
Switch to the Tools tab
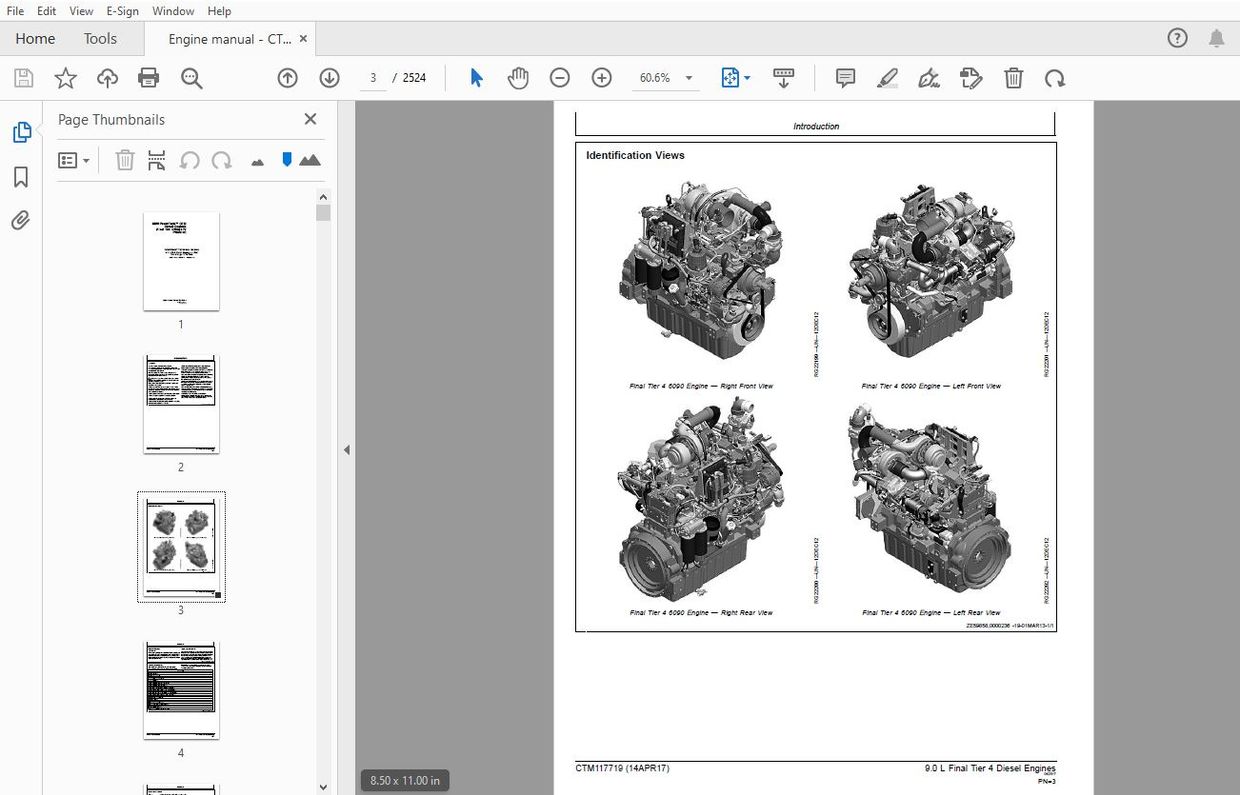click(100, 39)
